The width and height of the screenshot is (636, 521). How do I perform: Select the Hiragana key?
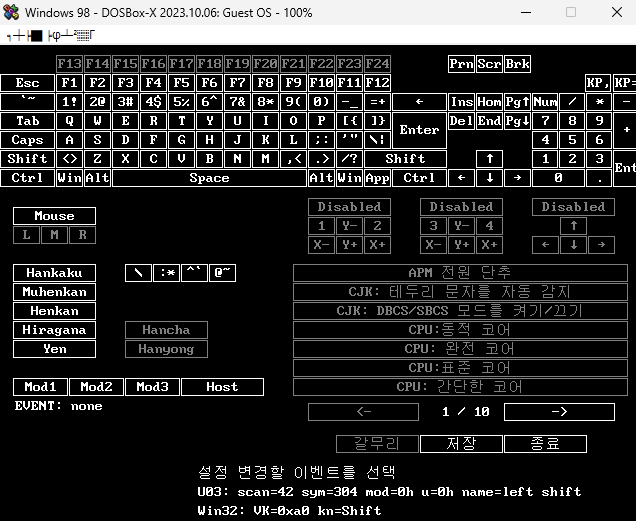[x=54, y=330]
